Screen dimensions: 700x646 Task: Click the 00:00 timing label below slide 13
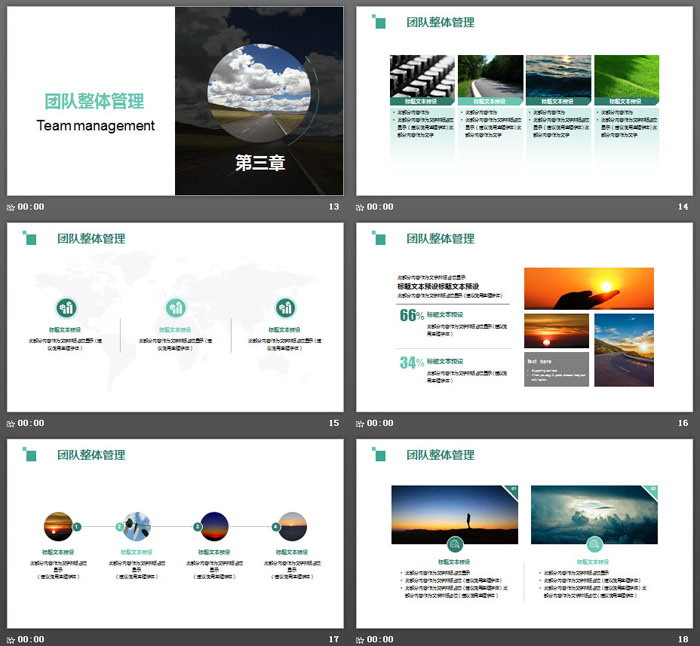click(31, 207)
